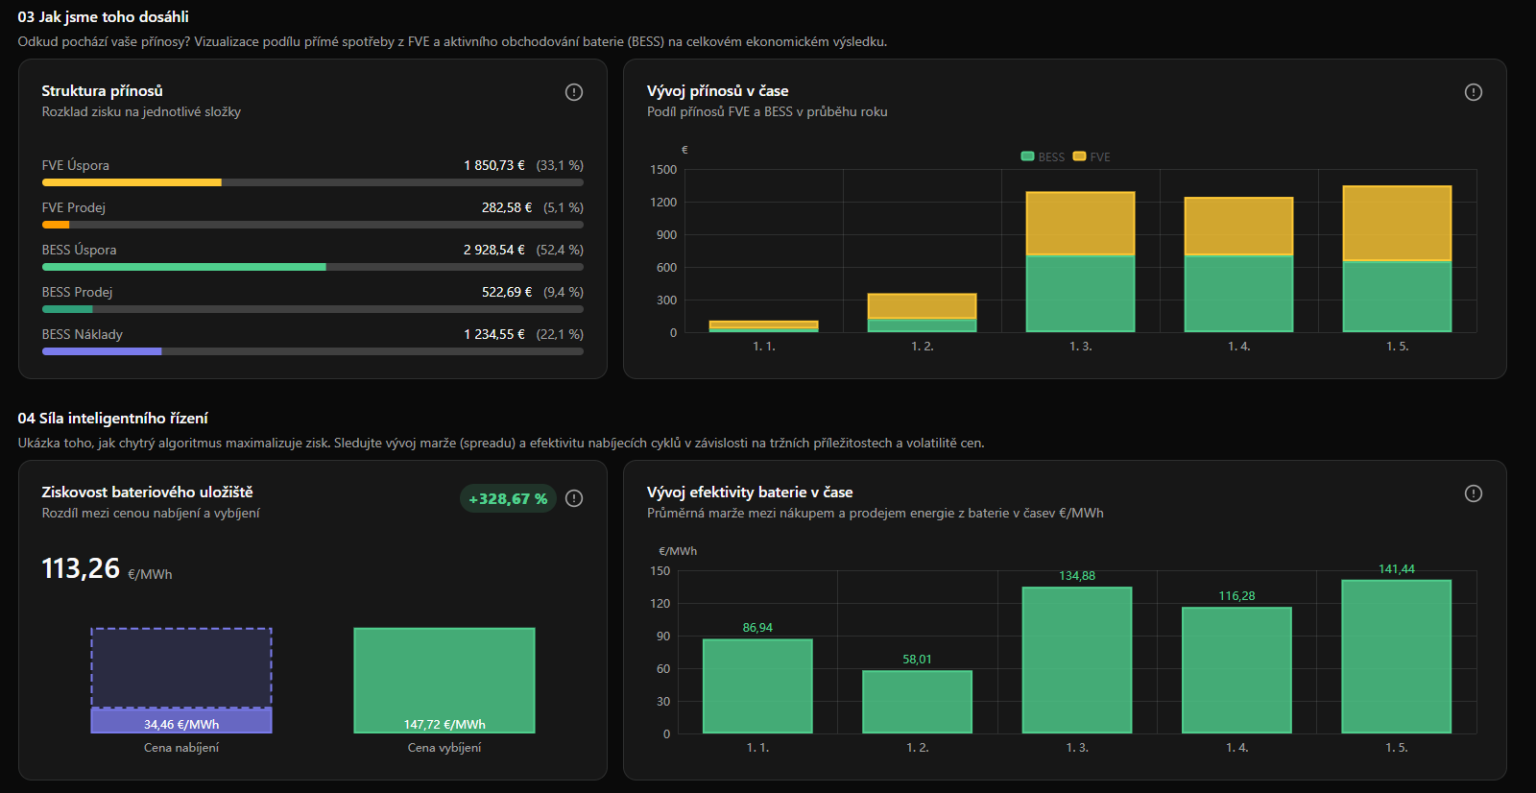This screenshot has width=1536, height=793.
Task: Click the "(52,4 %)" percentage
Action: 560,249
